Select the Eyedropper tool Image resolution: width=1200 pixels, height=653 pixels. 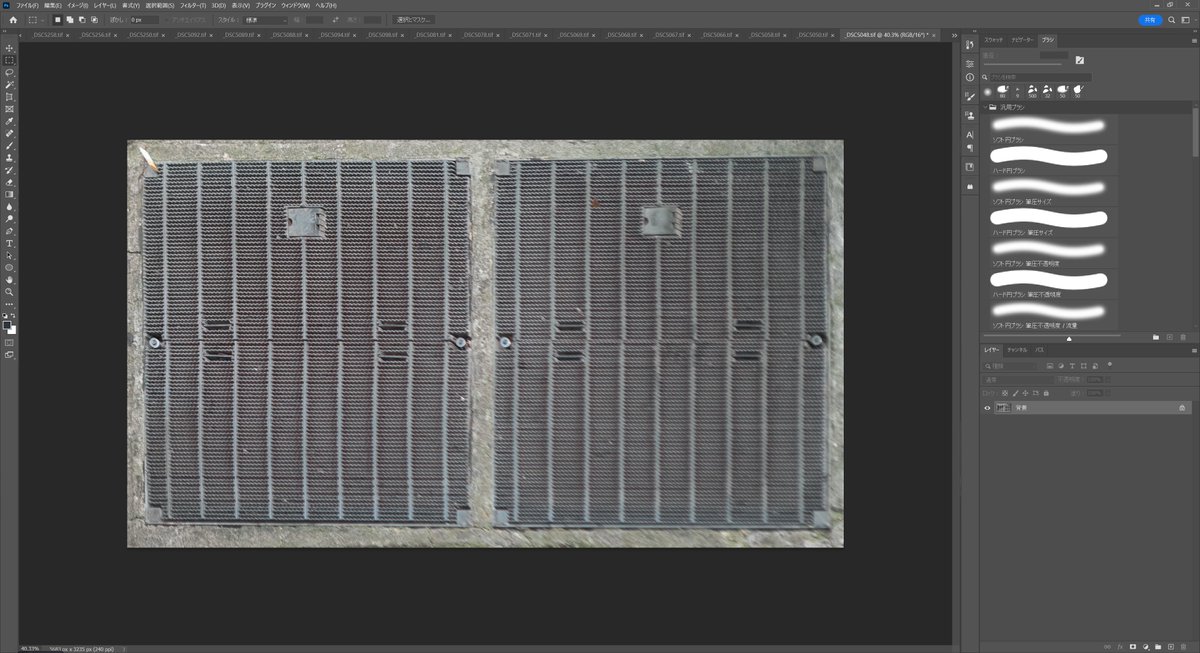[9, 121]
